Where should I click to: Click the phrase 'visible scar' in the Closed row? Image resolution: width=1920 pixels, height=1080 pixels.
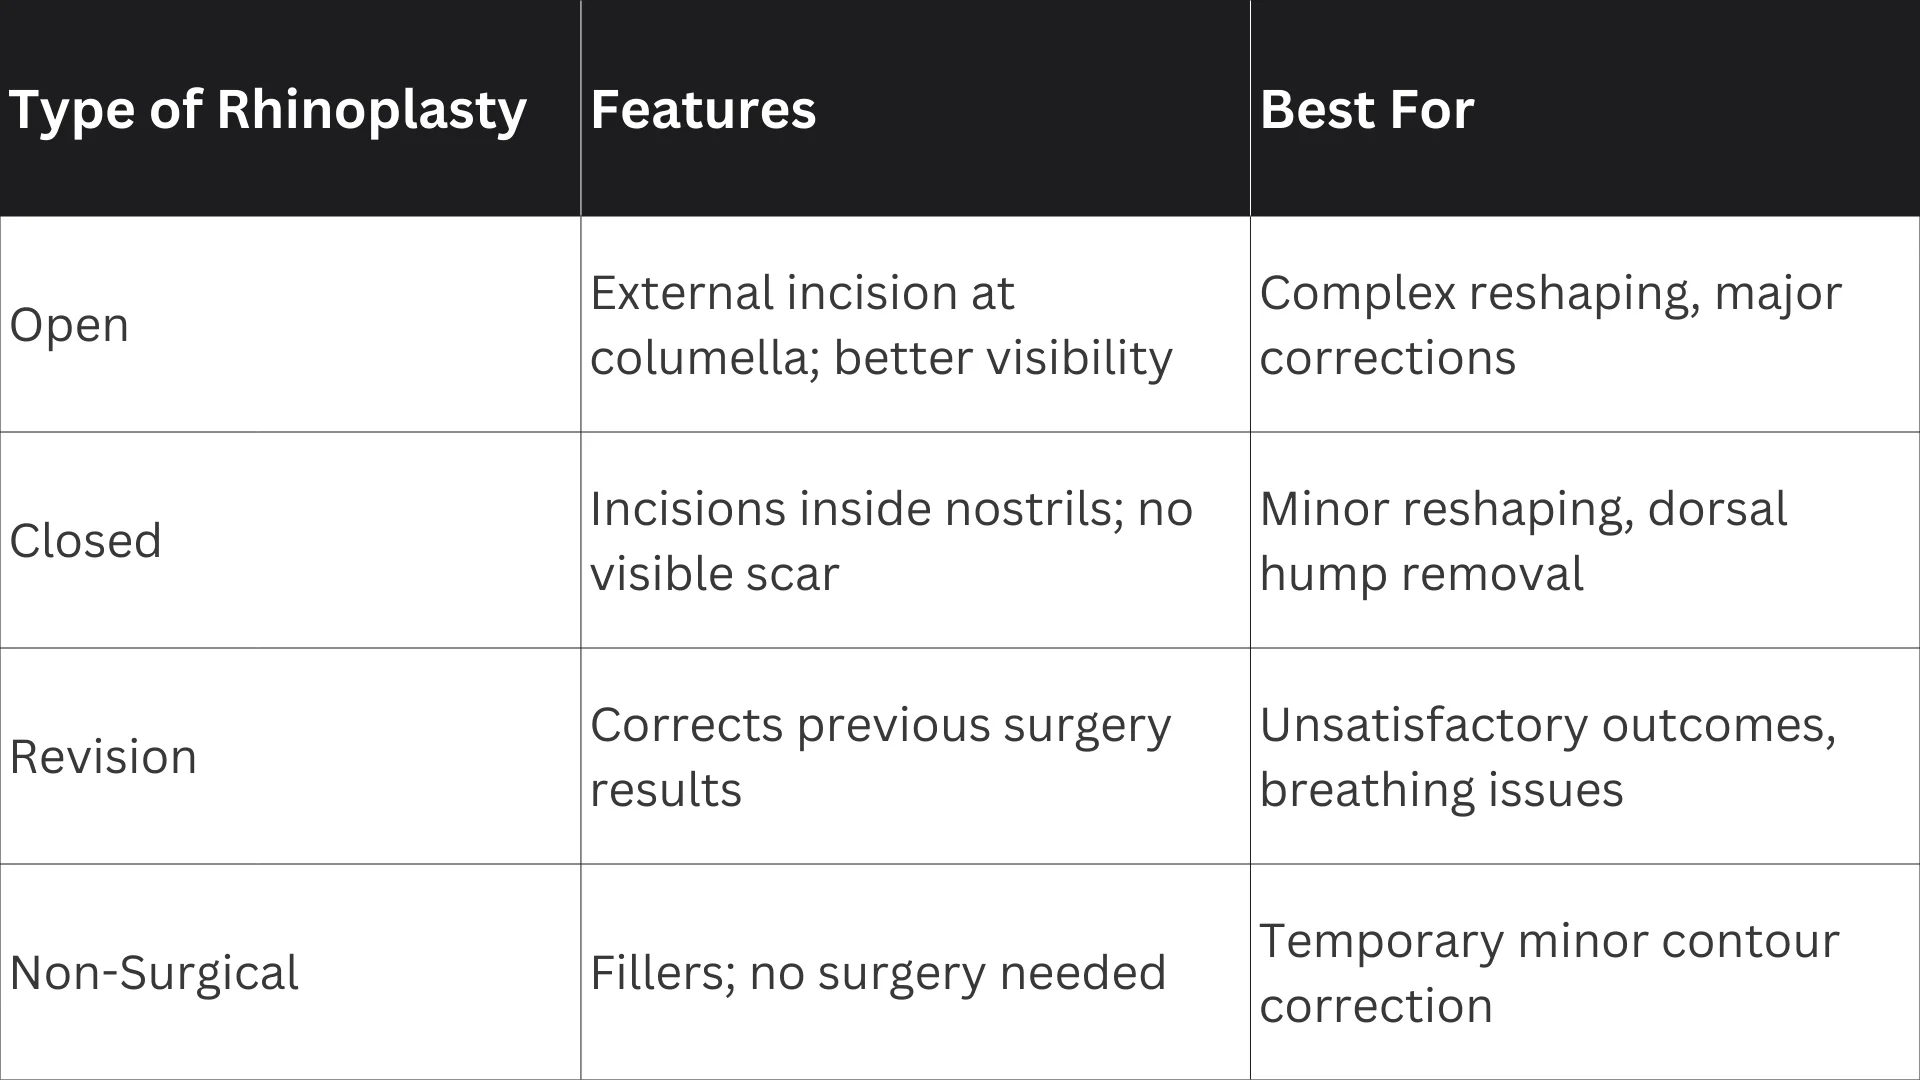(714, 574)
